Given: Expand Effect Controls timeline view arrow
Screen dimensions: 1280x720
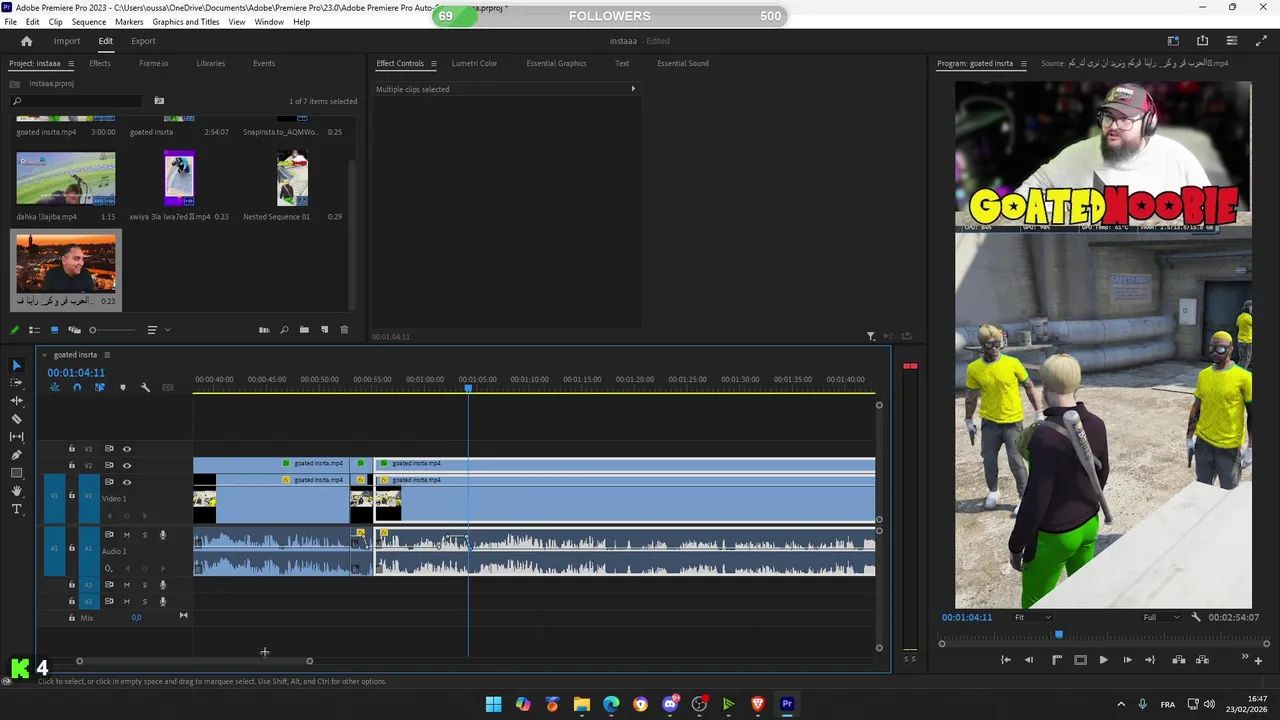Looking at the screenshot, I should coord(633,89).
